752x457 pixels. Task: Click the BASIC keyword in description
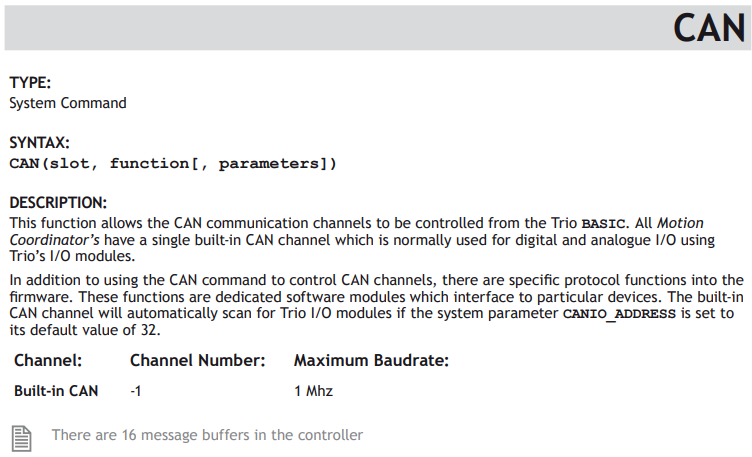pos(603,224)
